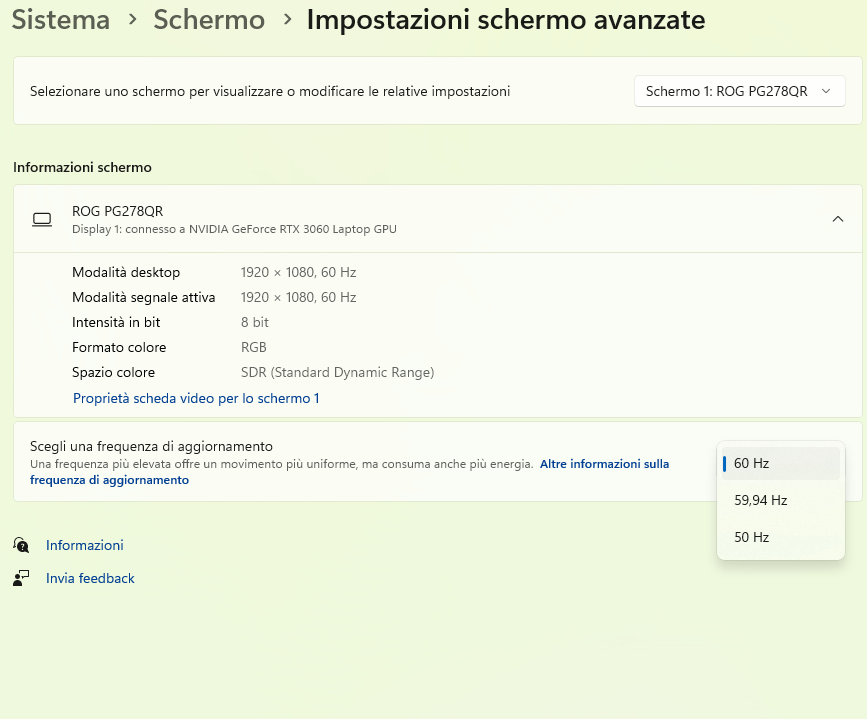Click the ROG PG278QR header row
The width and height of the screenshot is (867, 719).
(437, 219)
